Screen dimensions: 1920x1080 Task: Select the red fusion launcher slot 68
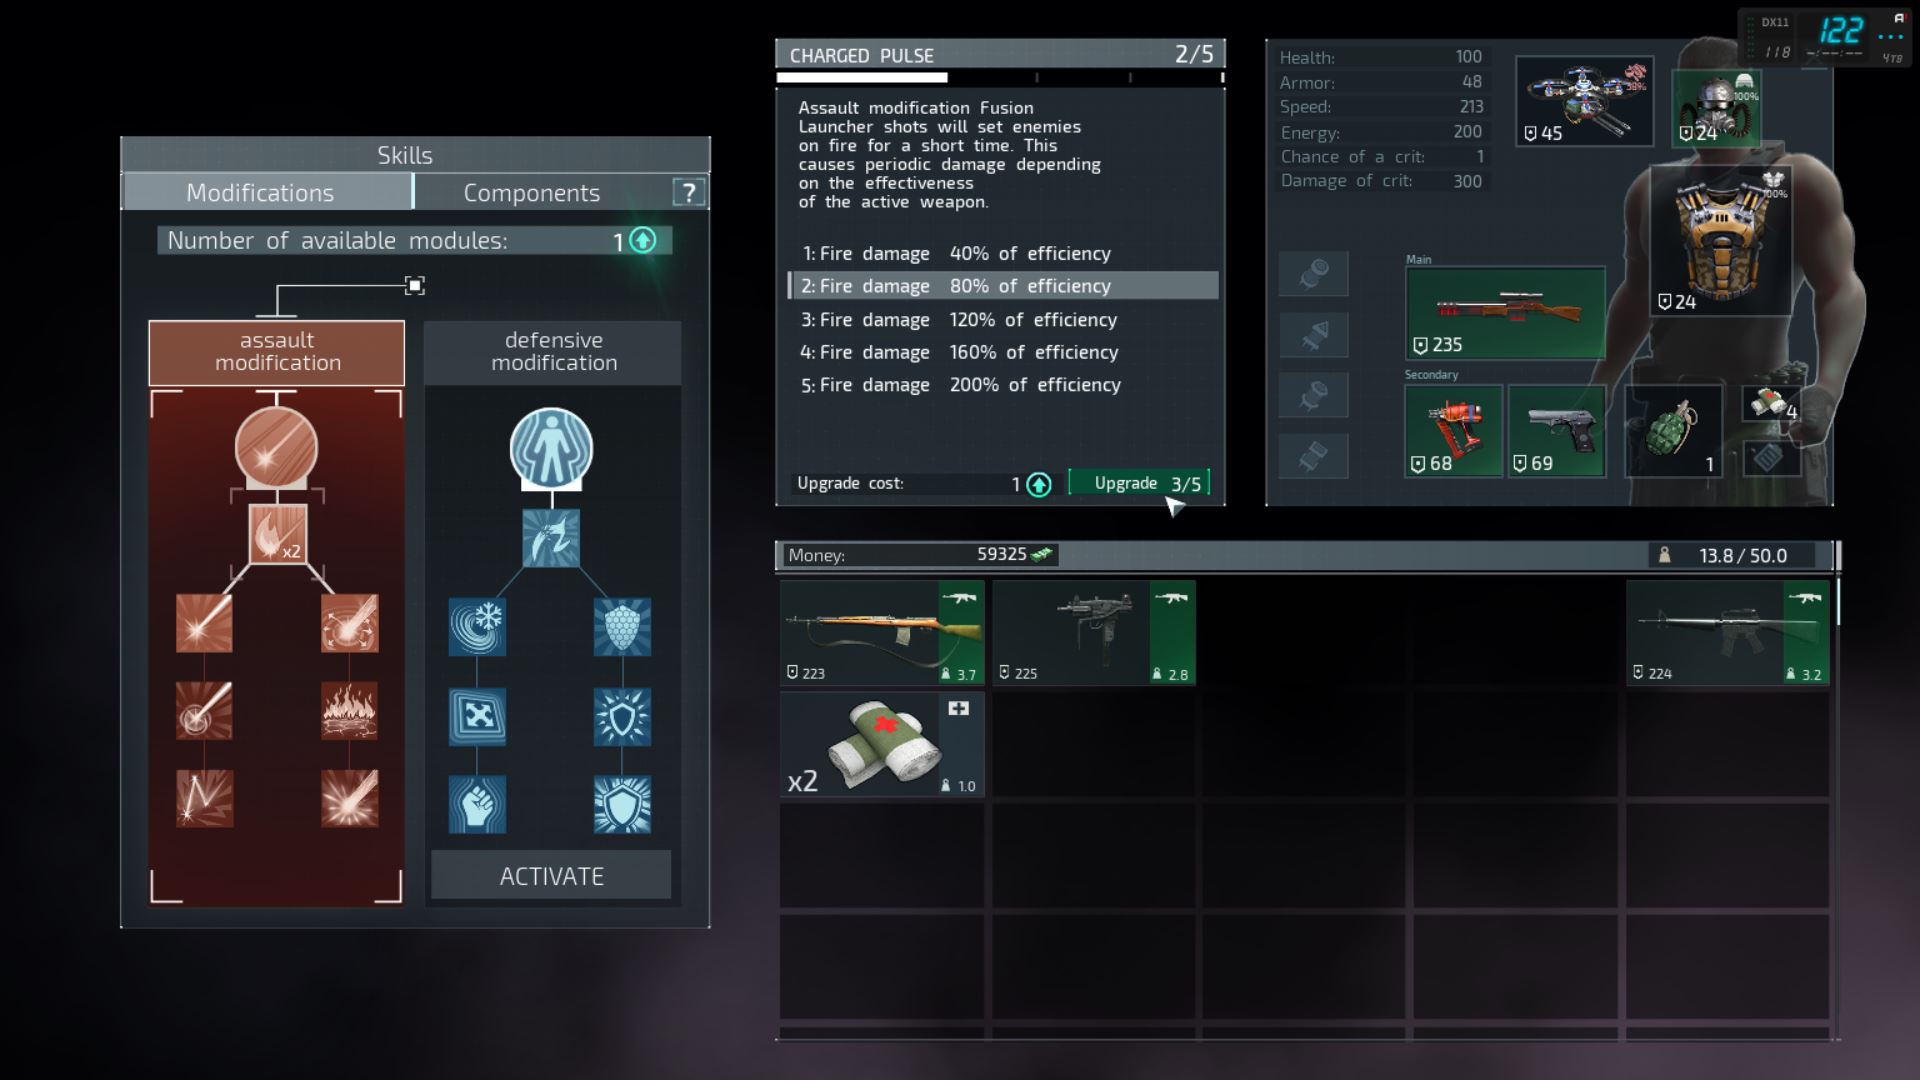(x=1453, y=431)
